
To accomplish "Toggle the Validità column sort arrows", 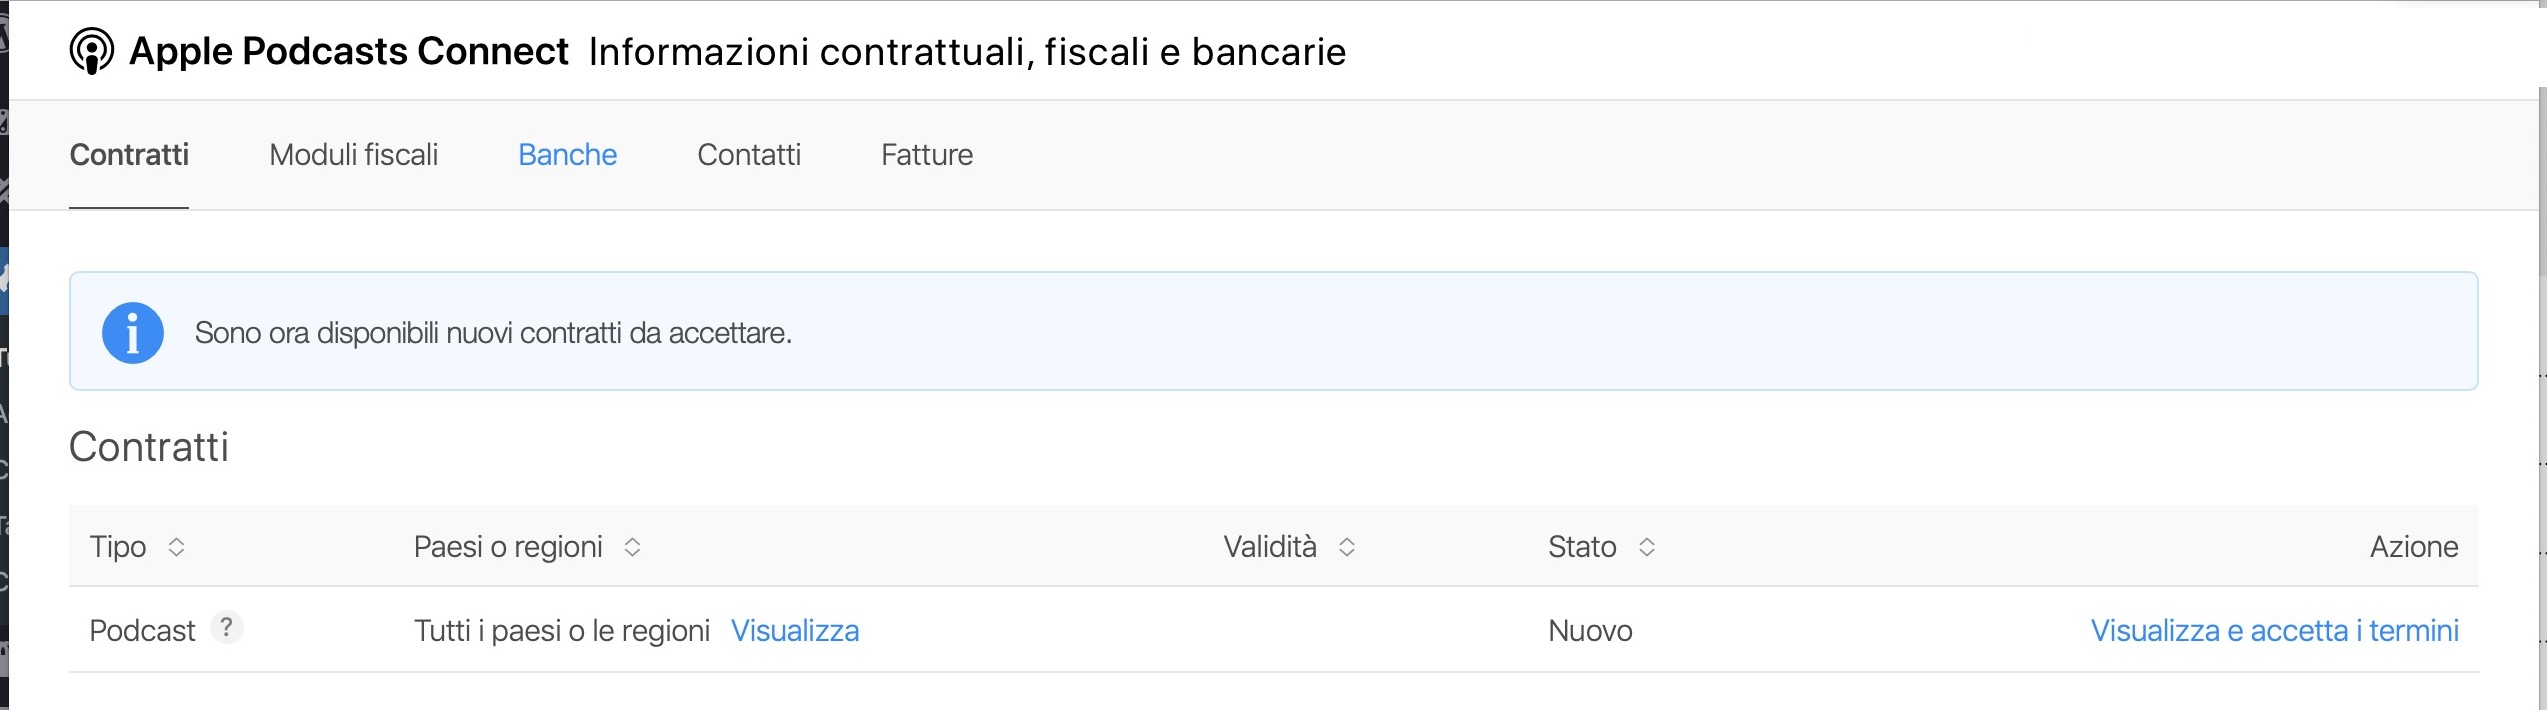I will (x=1347, y=547).
